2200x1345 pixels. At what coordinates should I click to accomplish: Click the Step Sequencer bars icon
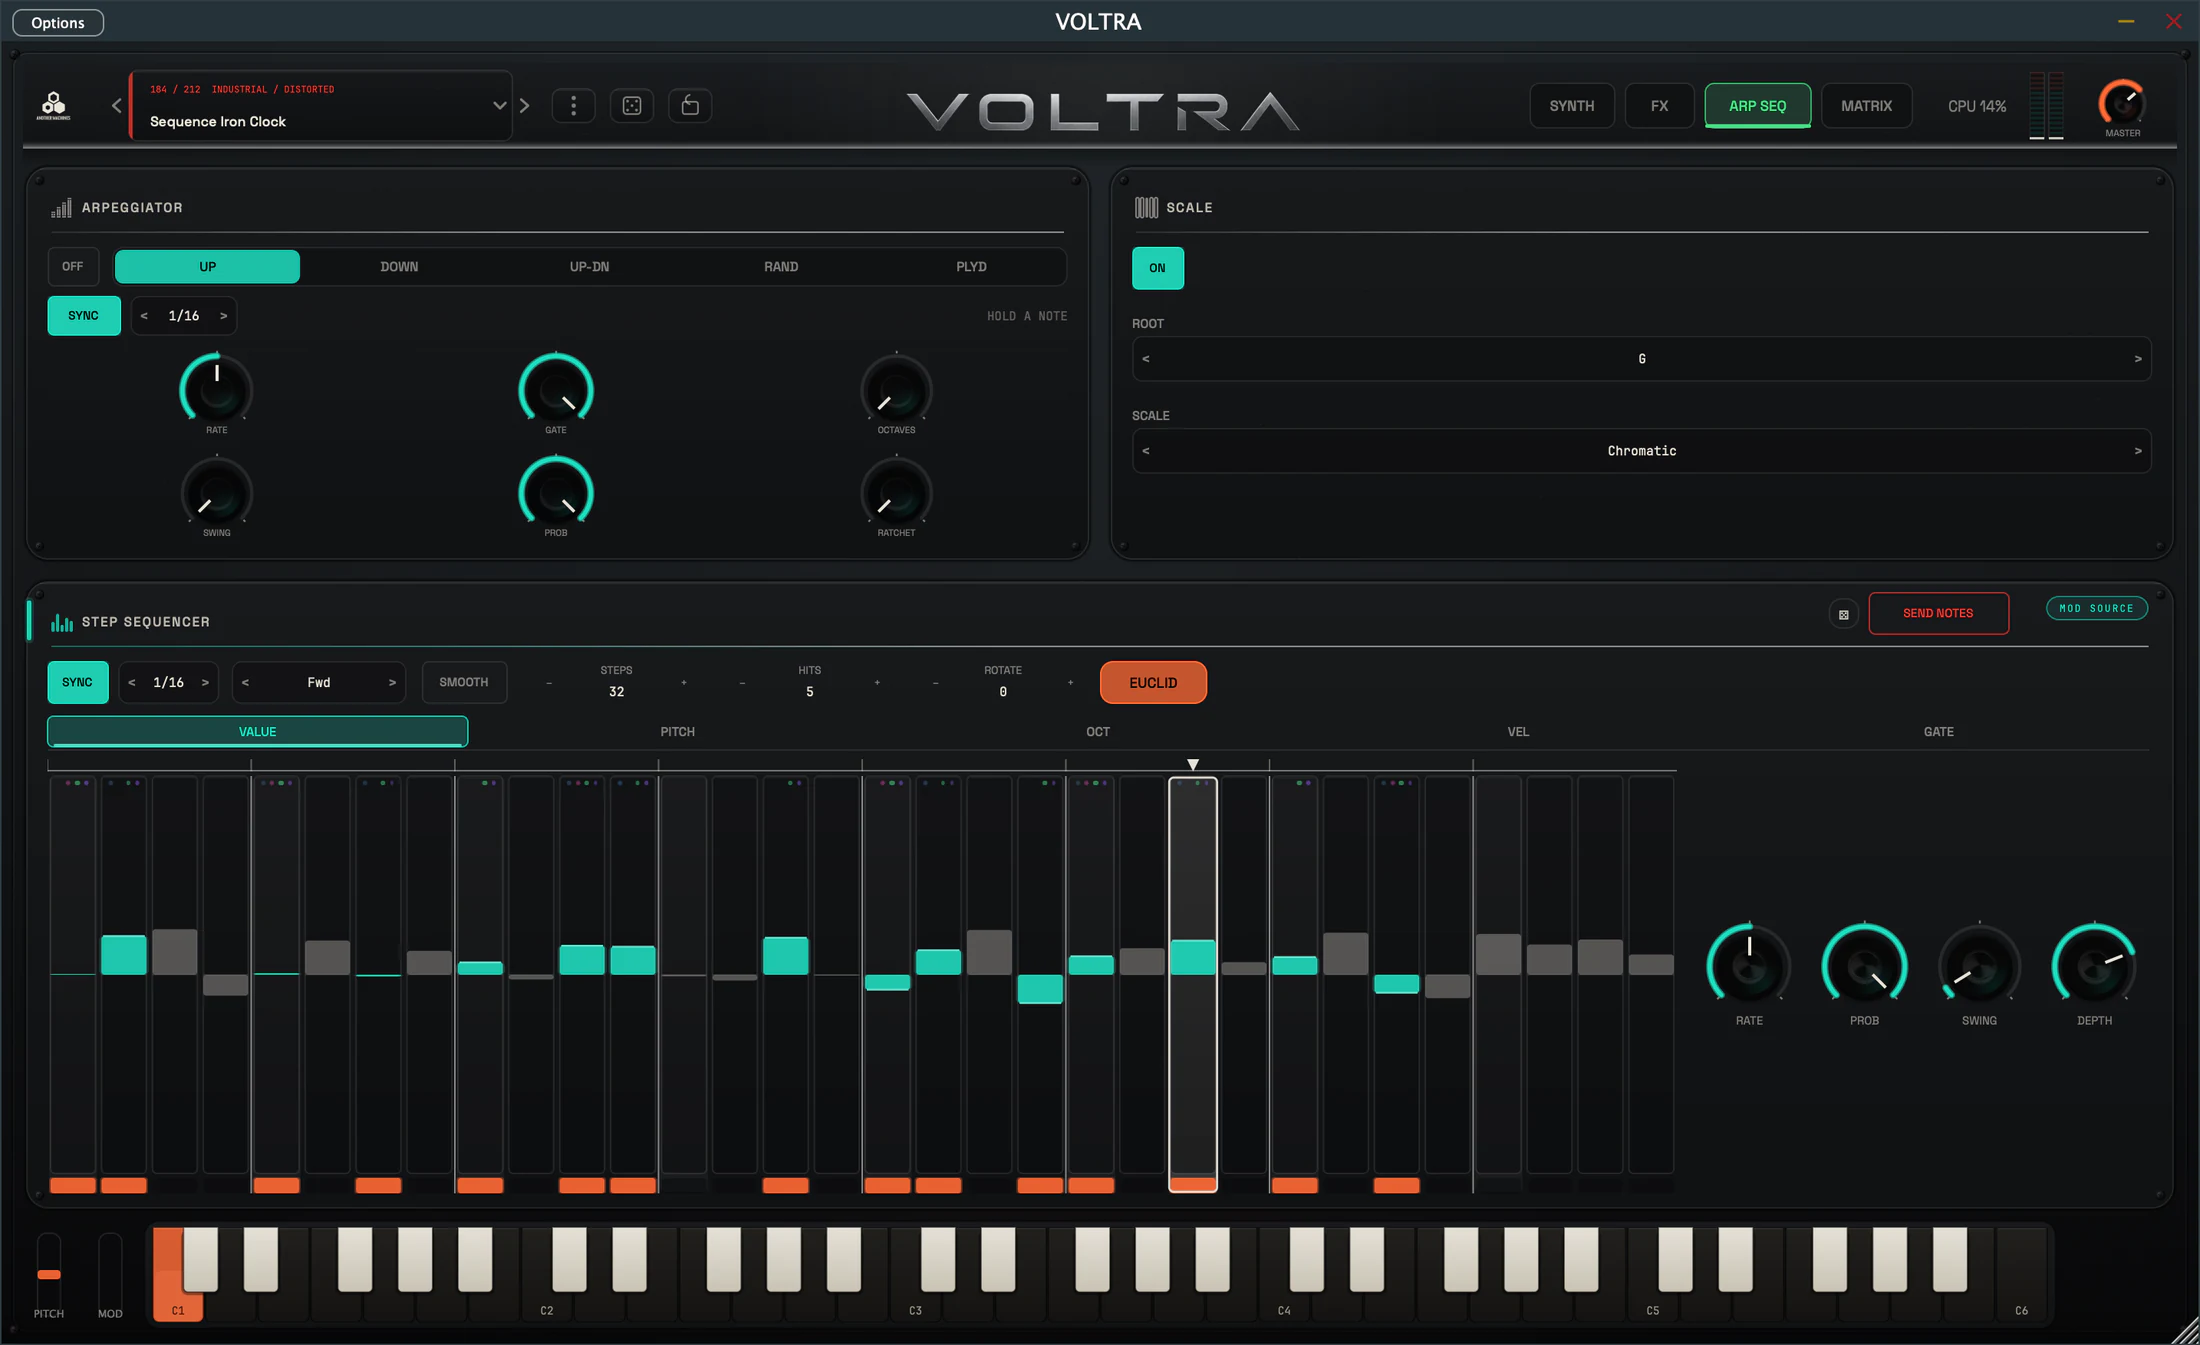pos(61,622)
